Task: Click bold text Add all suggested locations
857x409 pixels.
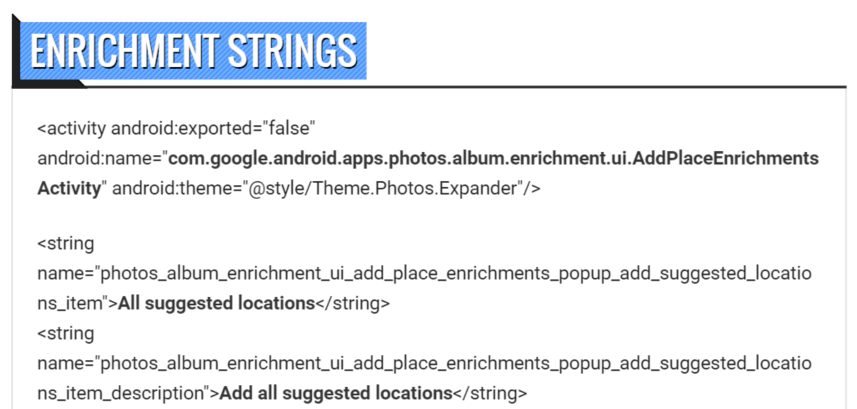Action: click(335, 390)
